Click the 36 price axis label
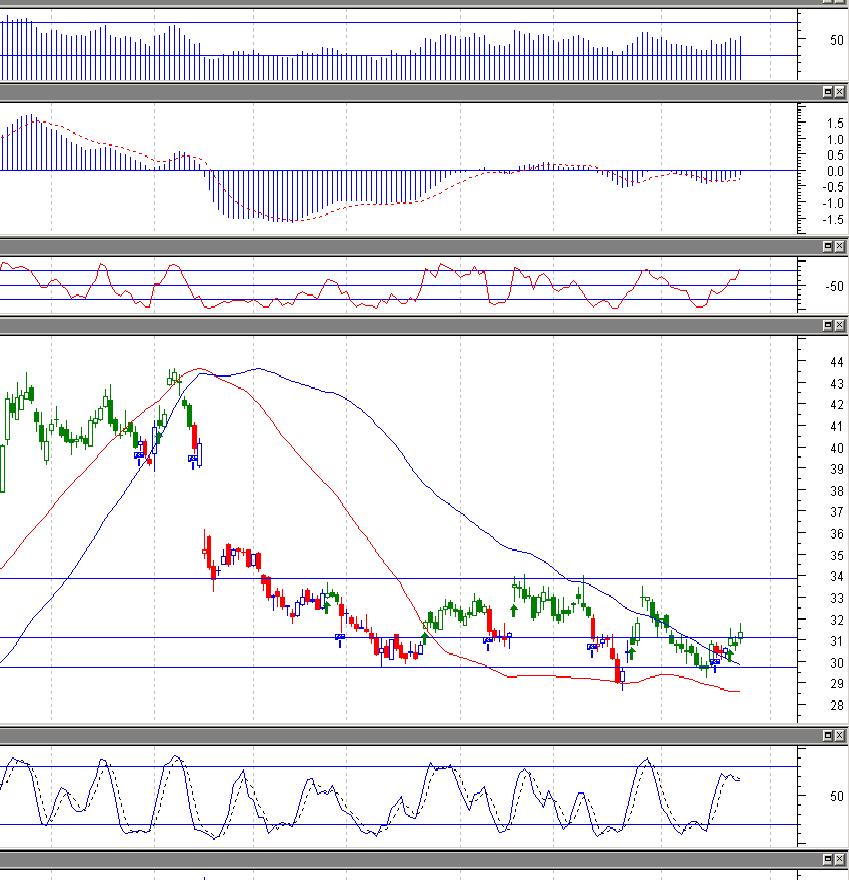849x880 pixels. 837,534
